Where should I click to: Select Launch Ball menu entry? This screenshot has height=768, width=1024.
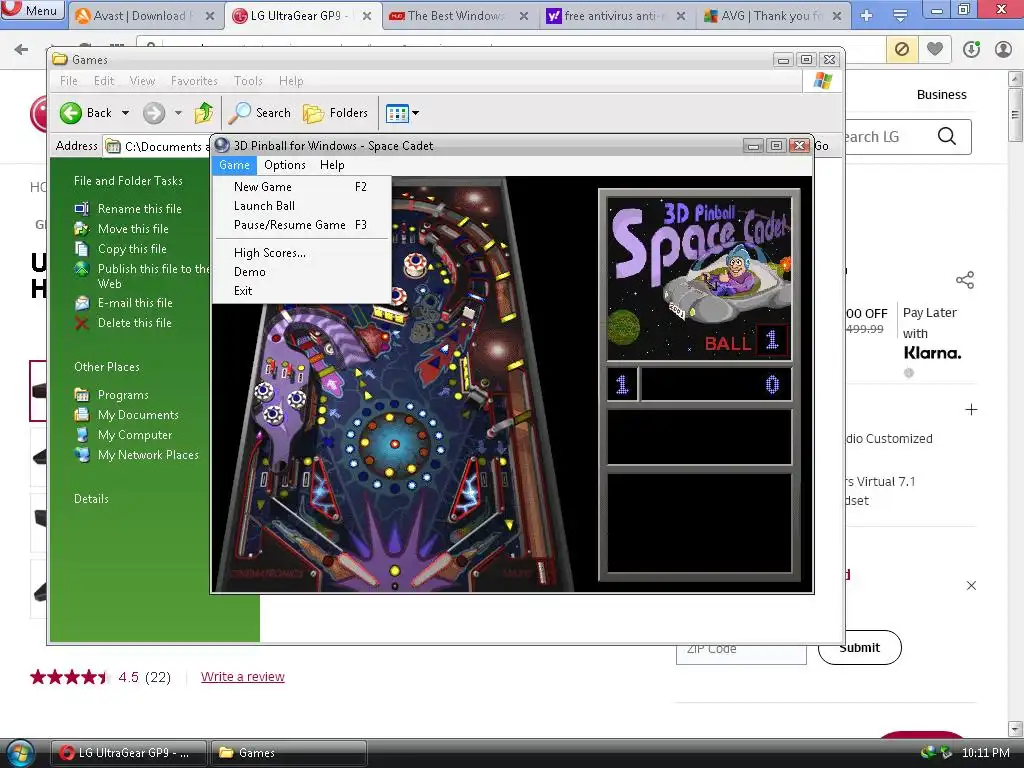click(x=301, y=206)
